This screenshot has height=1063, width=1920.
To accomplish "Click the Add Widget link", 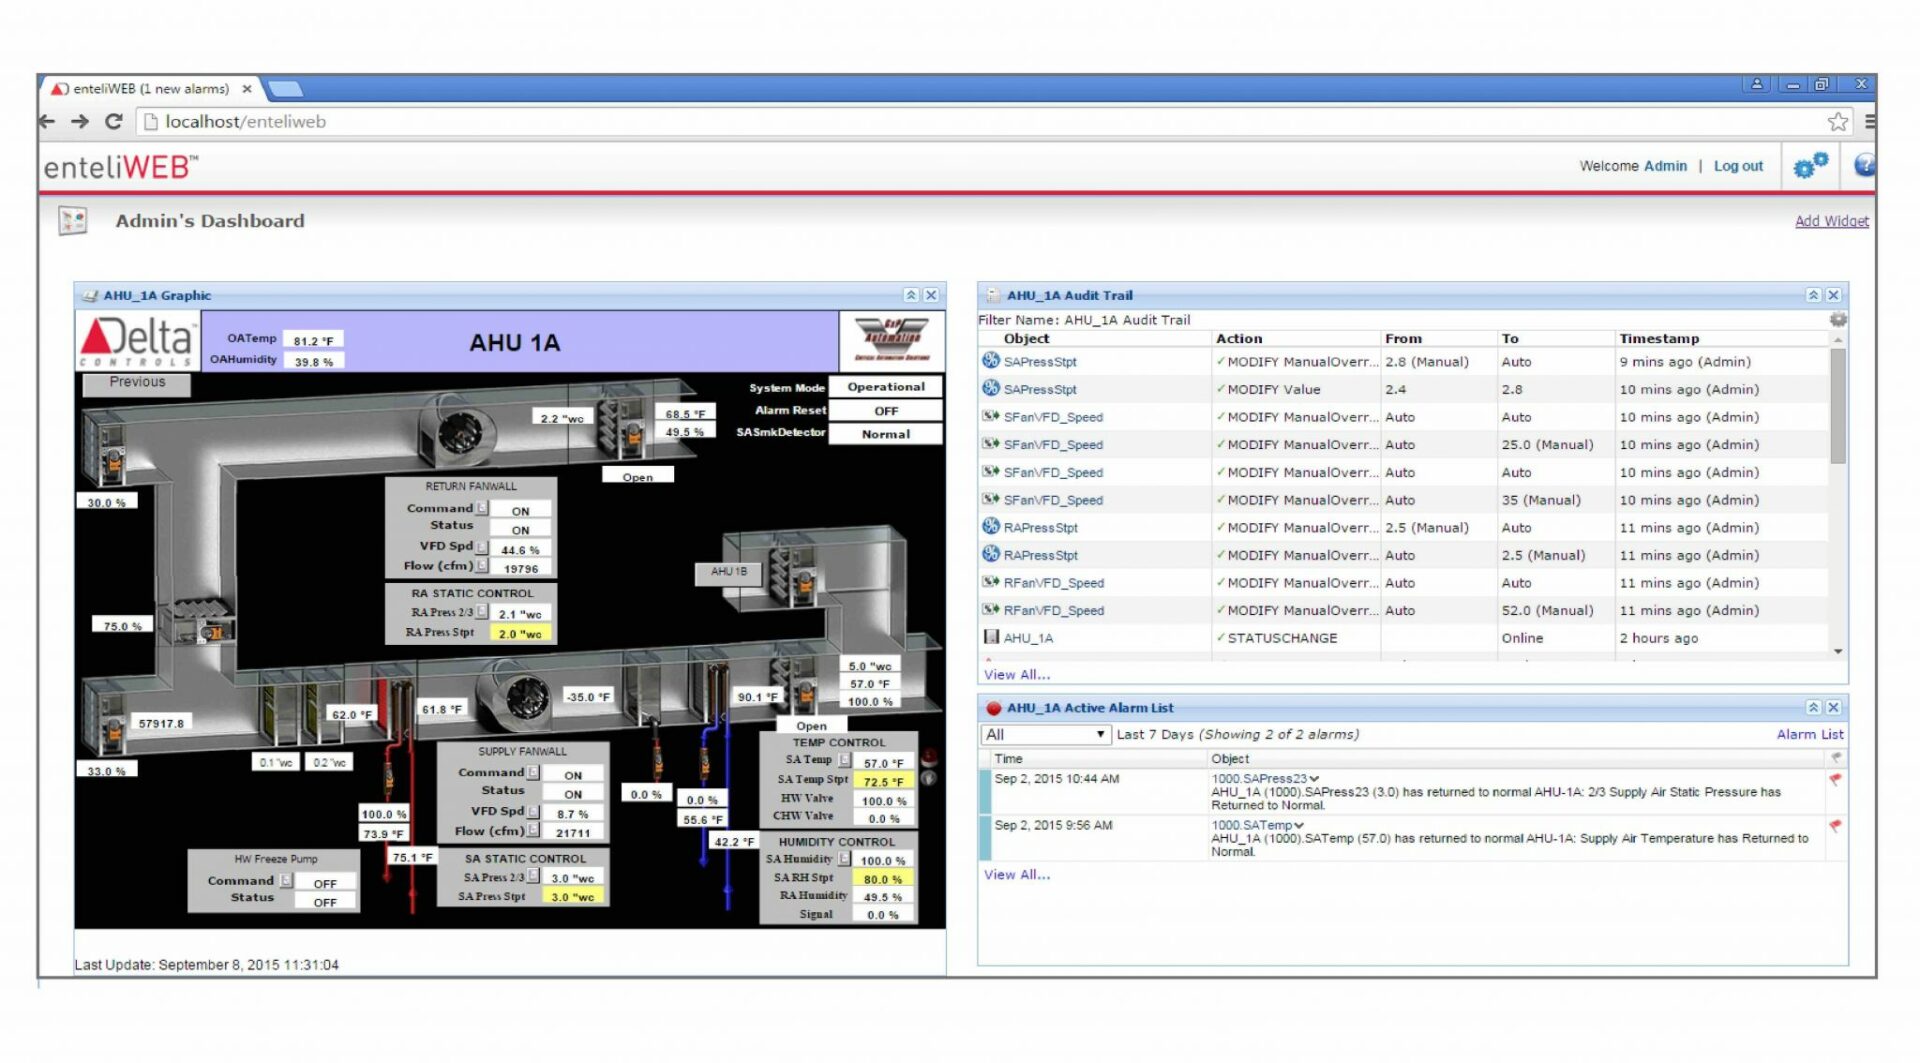I will (x=1832, y=221).
